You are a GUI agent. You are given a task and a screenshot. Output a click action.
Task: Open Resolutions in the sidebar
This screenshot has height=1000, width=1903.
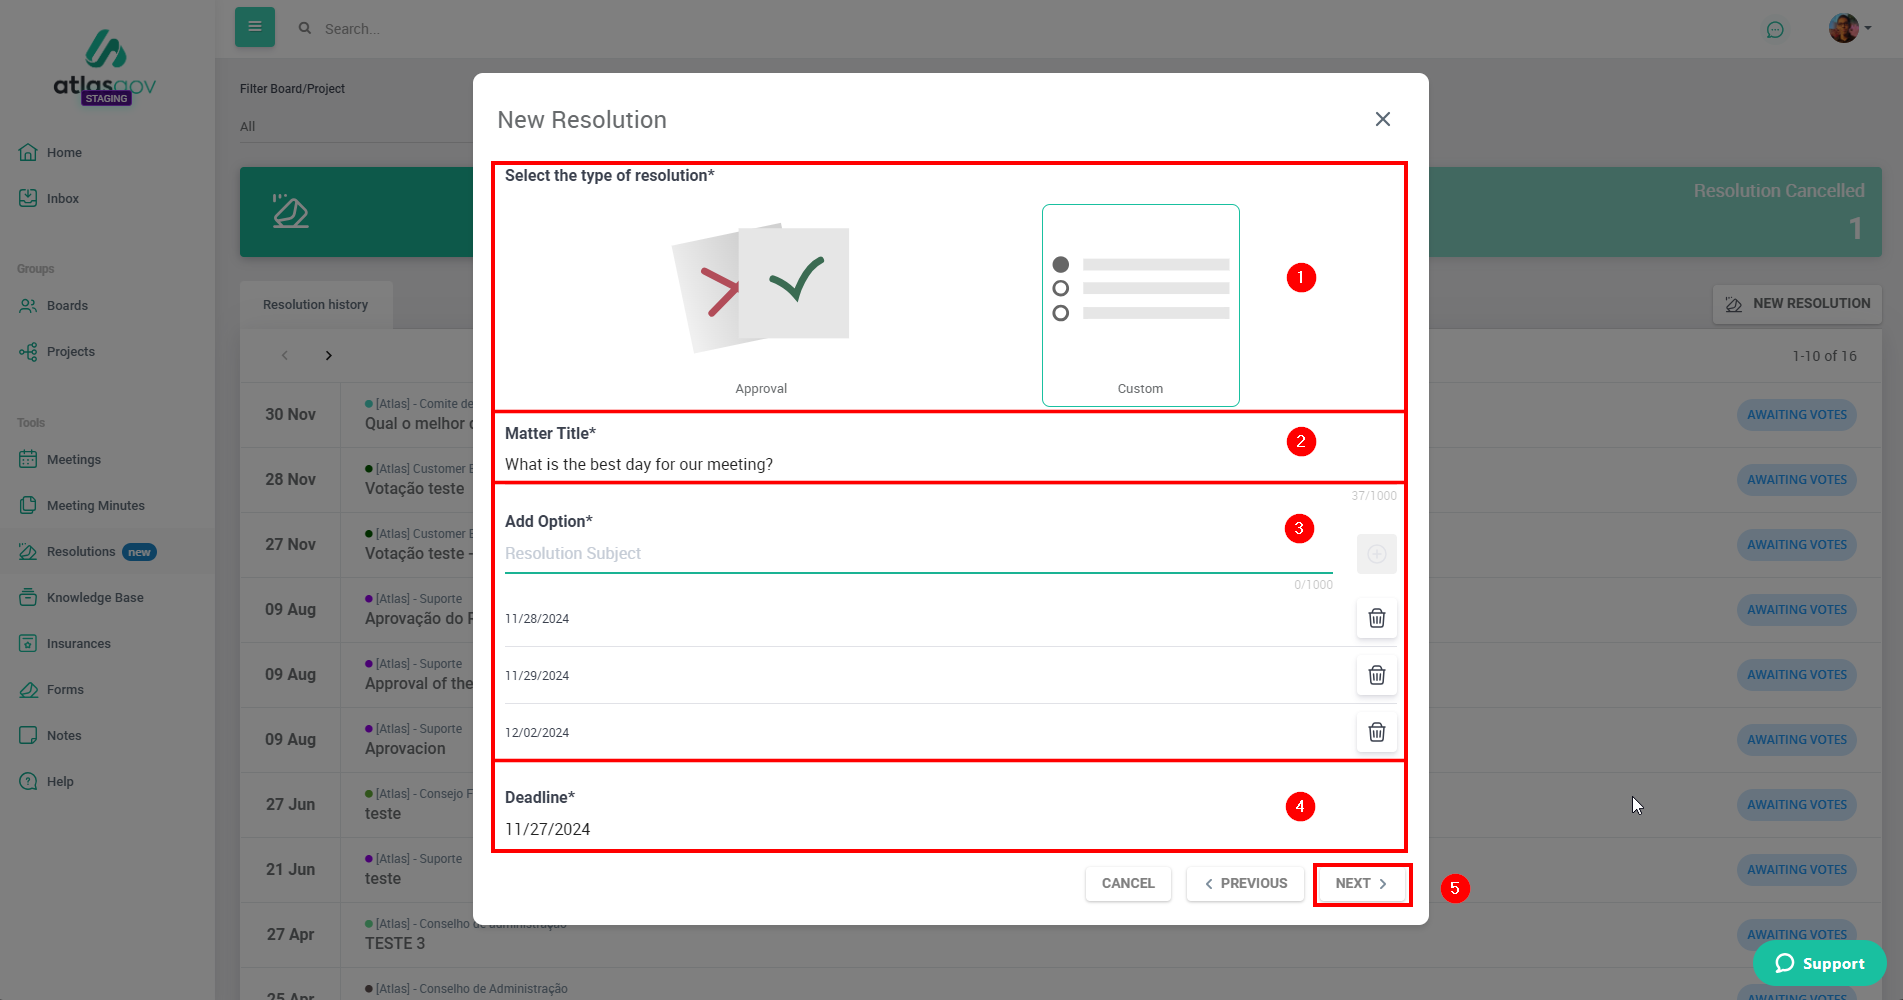[x=81, y=552]
